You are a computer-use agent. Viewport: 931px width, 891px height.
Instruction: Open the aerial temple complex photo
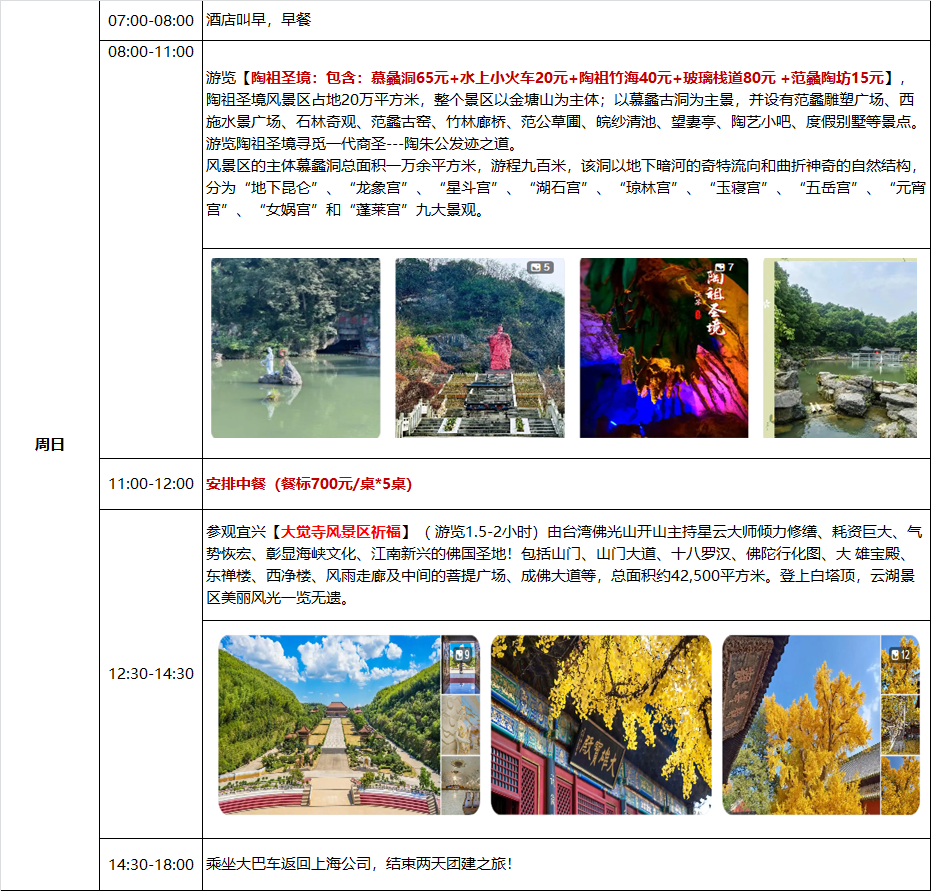point(329,725)
